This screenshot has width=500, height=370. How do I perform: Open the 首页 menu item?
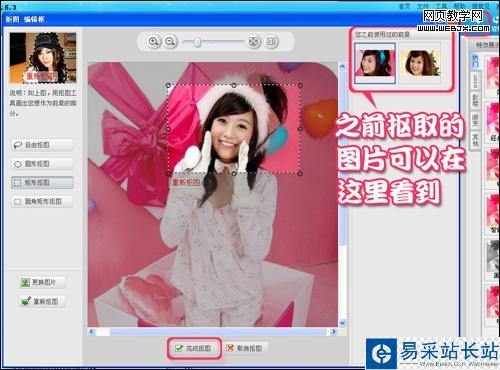click(405, 6)
